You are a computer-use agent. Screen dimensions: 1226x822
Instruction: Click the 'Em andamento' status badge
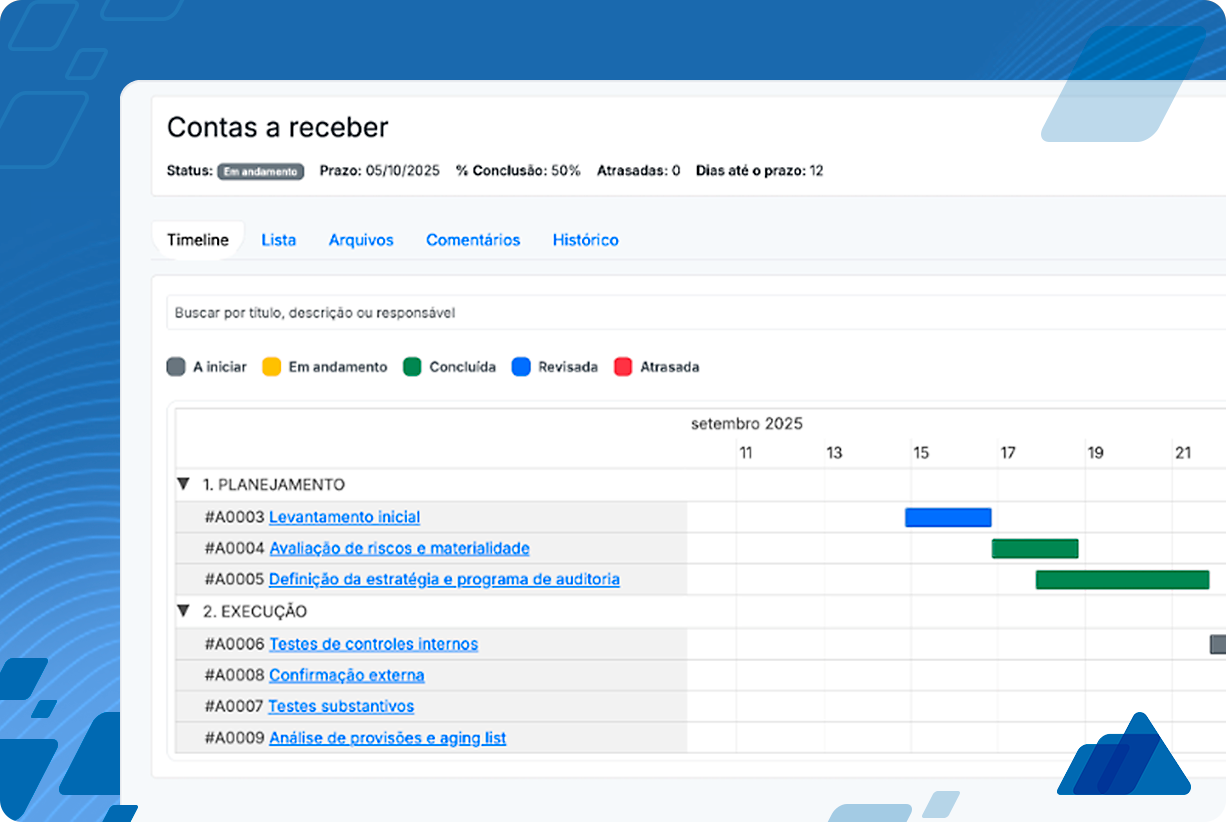261,171
